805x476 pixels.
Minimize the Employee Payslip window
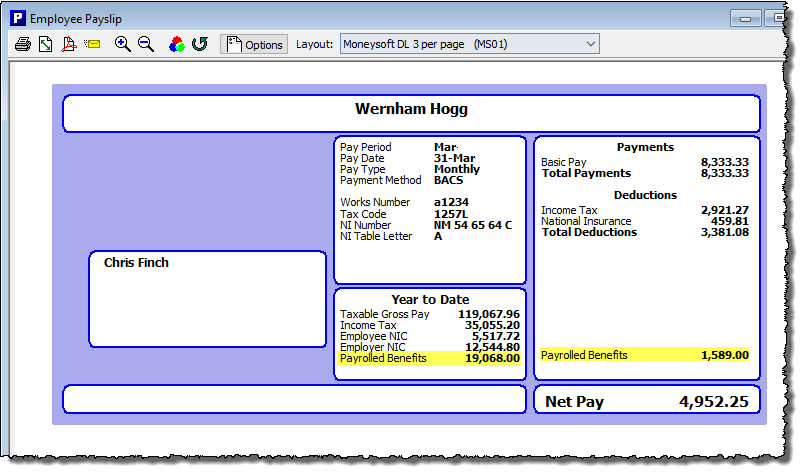[x=745, y=18]
